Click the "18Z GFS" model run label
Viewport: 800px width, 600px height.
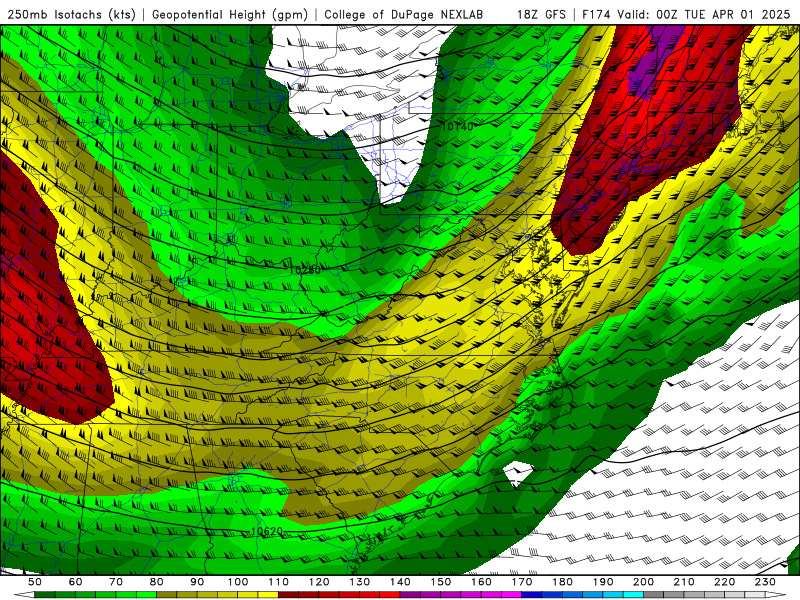click(x=541, y=14)
